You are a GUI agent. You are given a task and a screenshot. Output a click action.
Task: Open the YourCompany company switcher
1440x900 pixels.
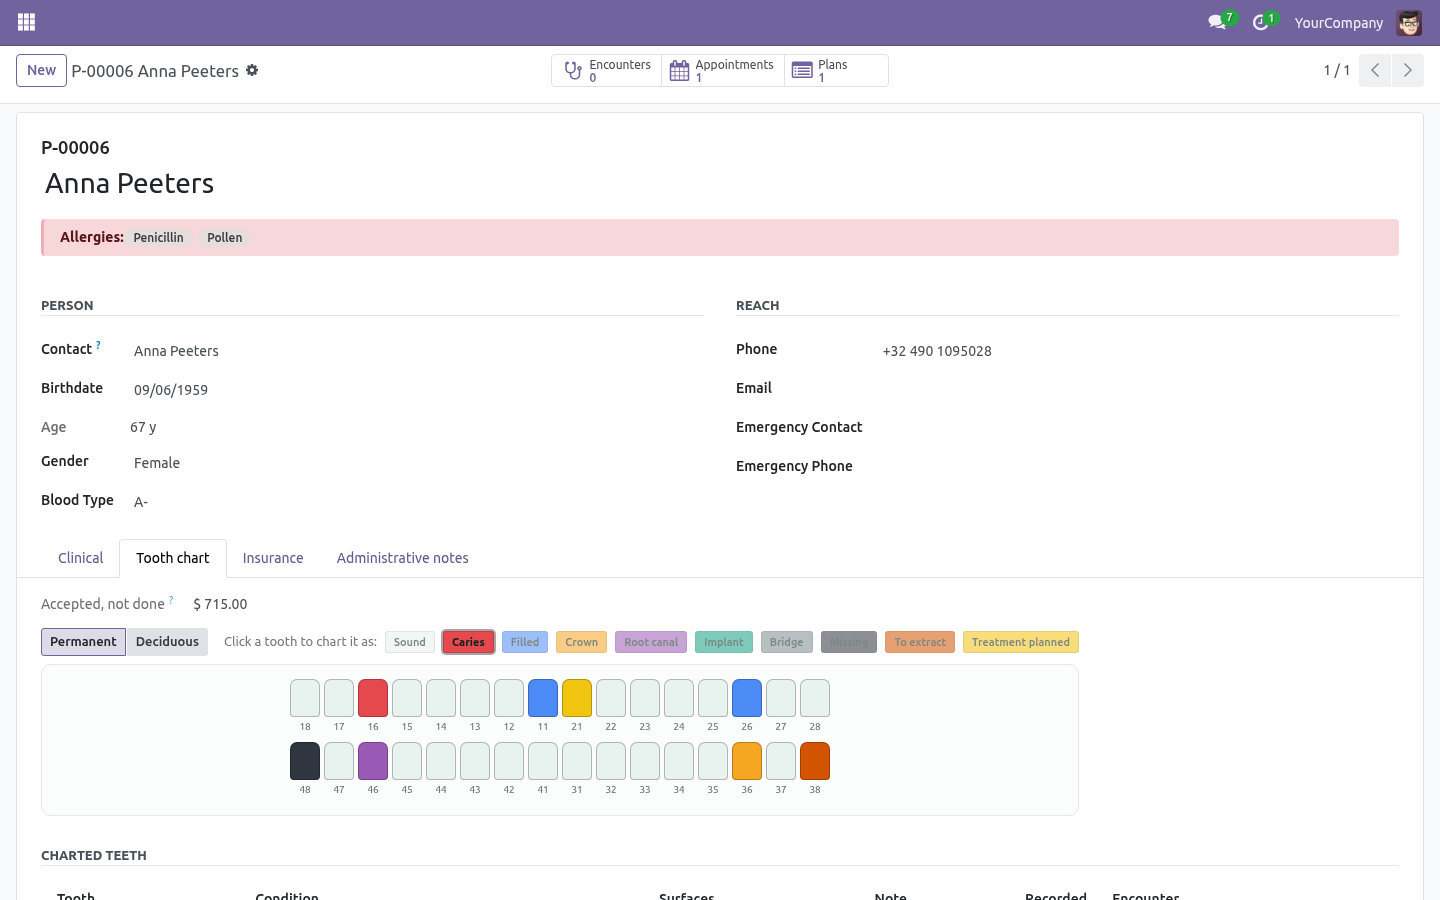point(1338,22)
